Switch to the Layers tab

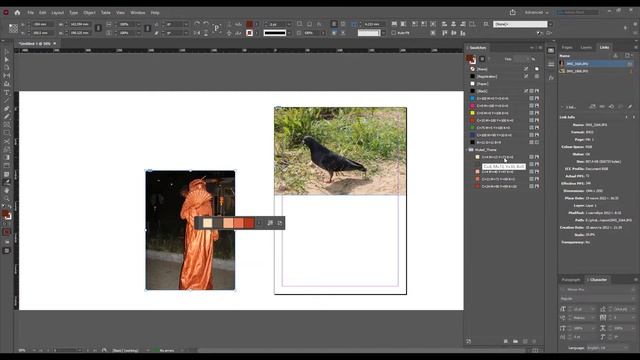coord(586,48)
